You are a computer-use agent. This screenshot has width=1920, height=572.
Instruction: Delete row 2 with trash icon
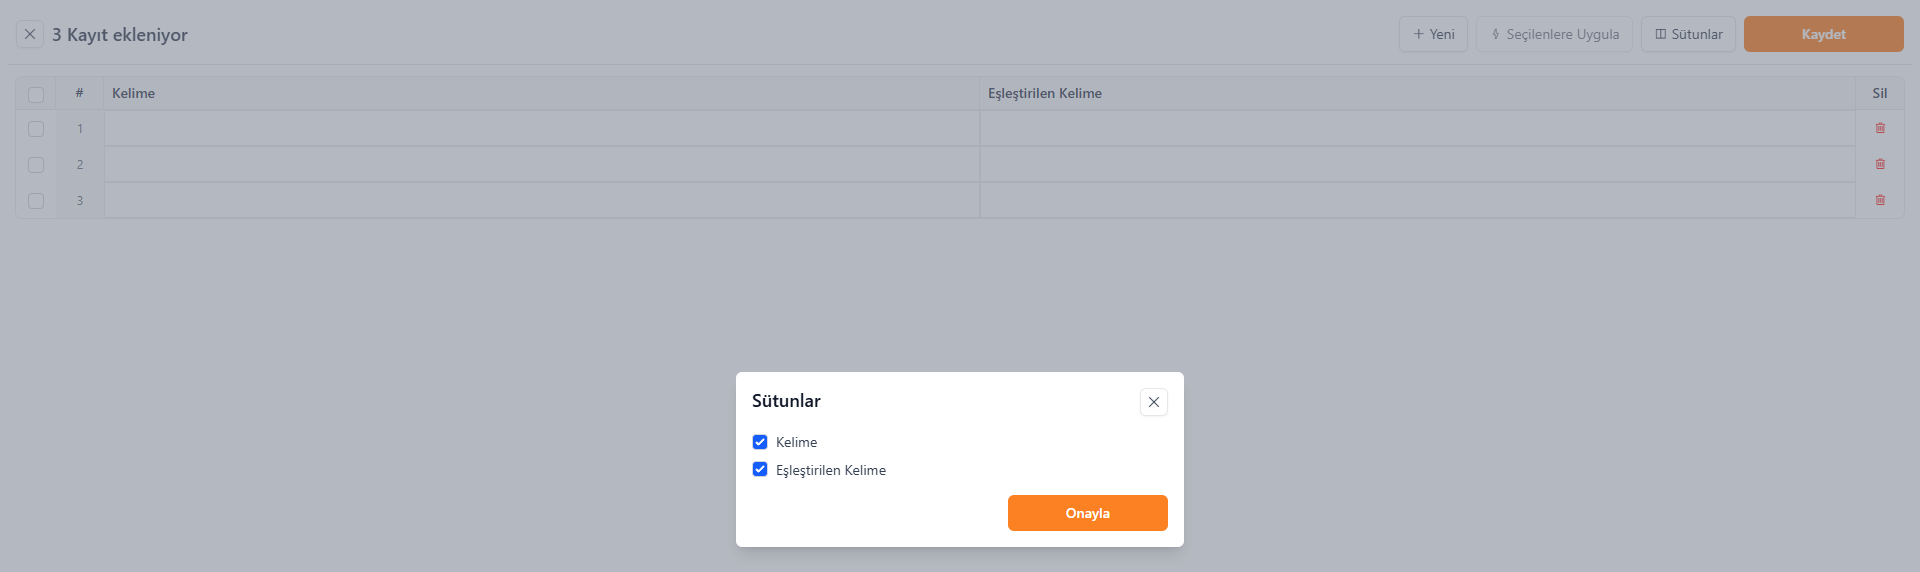pyautogui.click(x=1880, y=164)
